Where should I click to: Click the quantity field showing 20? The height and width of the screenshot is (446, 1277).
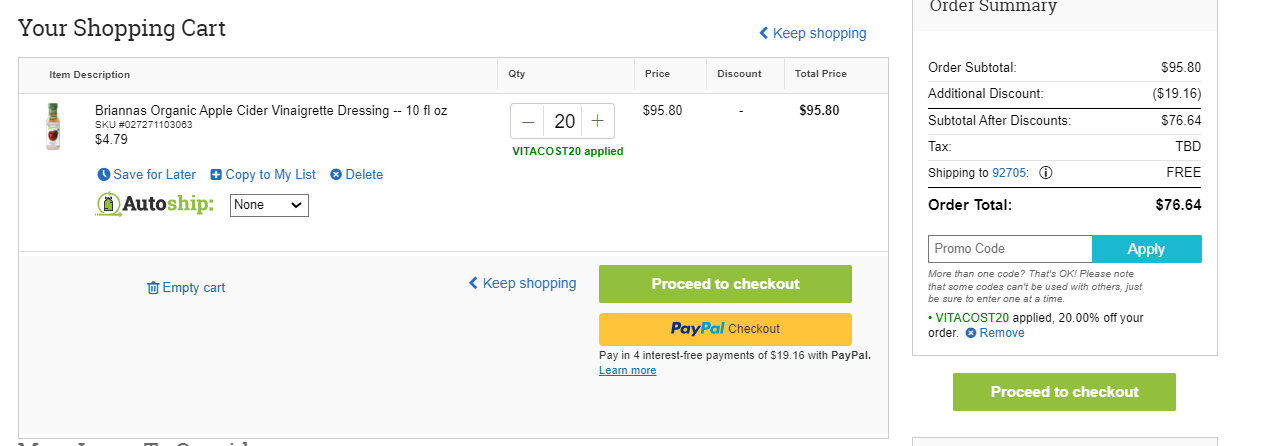coord(564,122)
